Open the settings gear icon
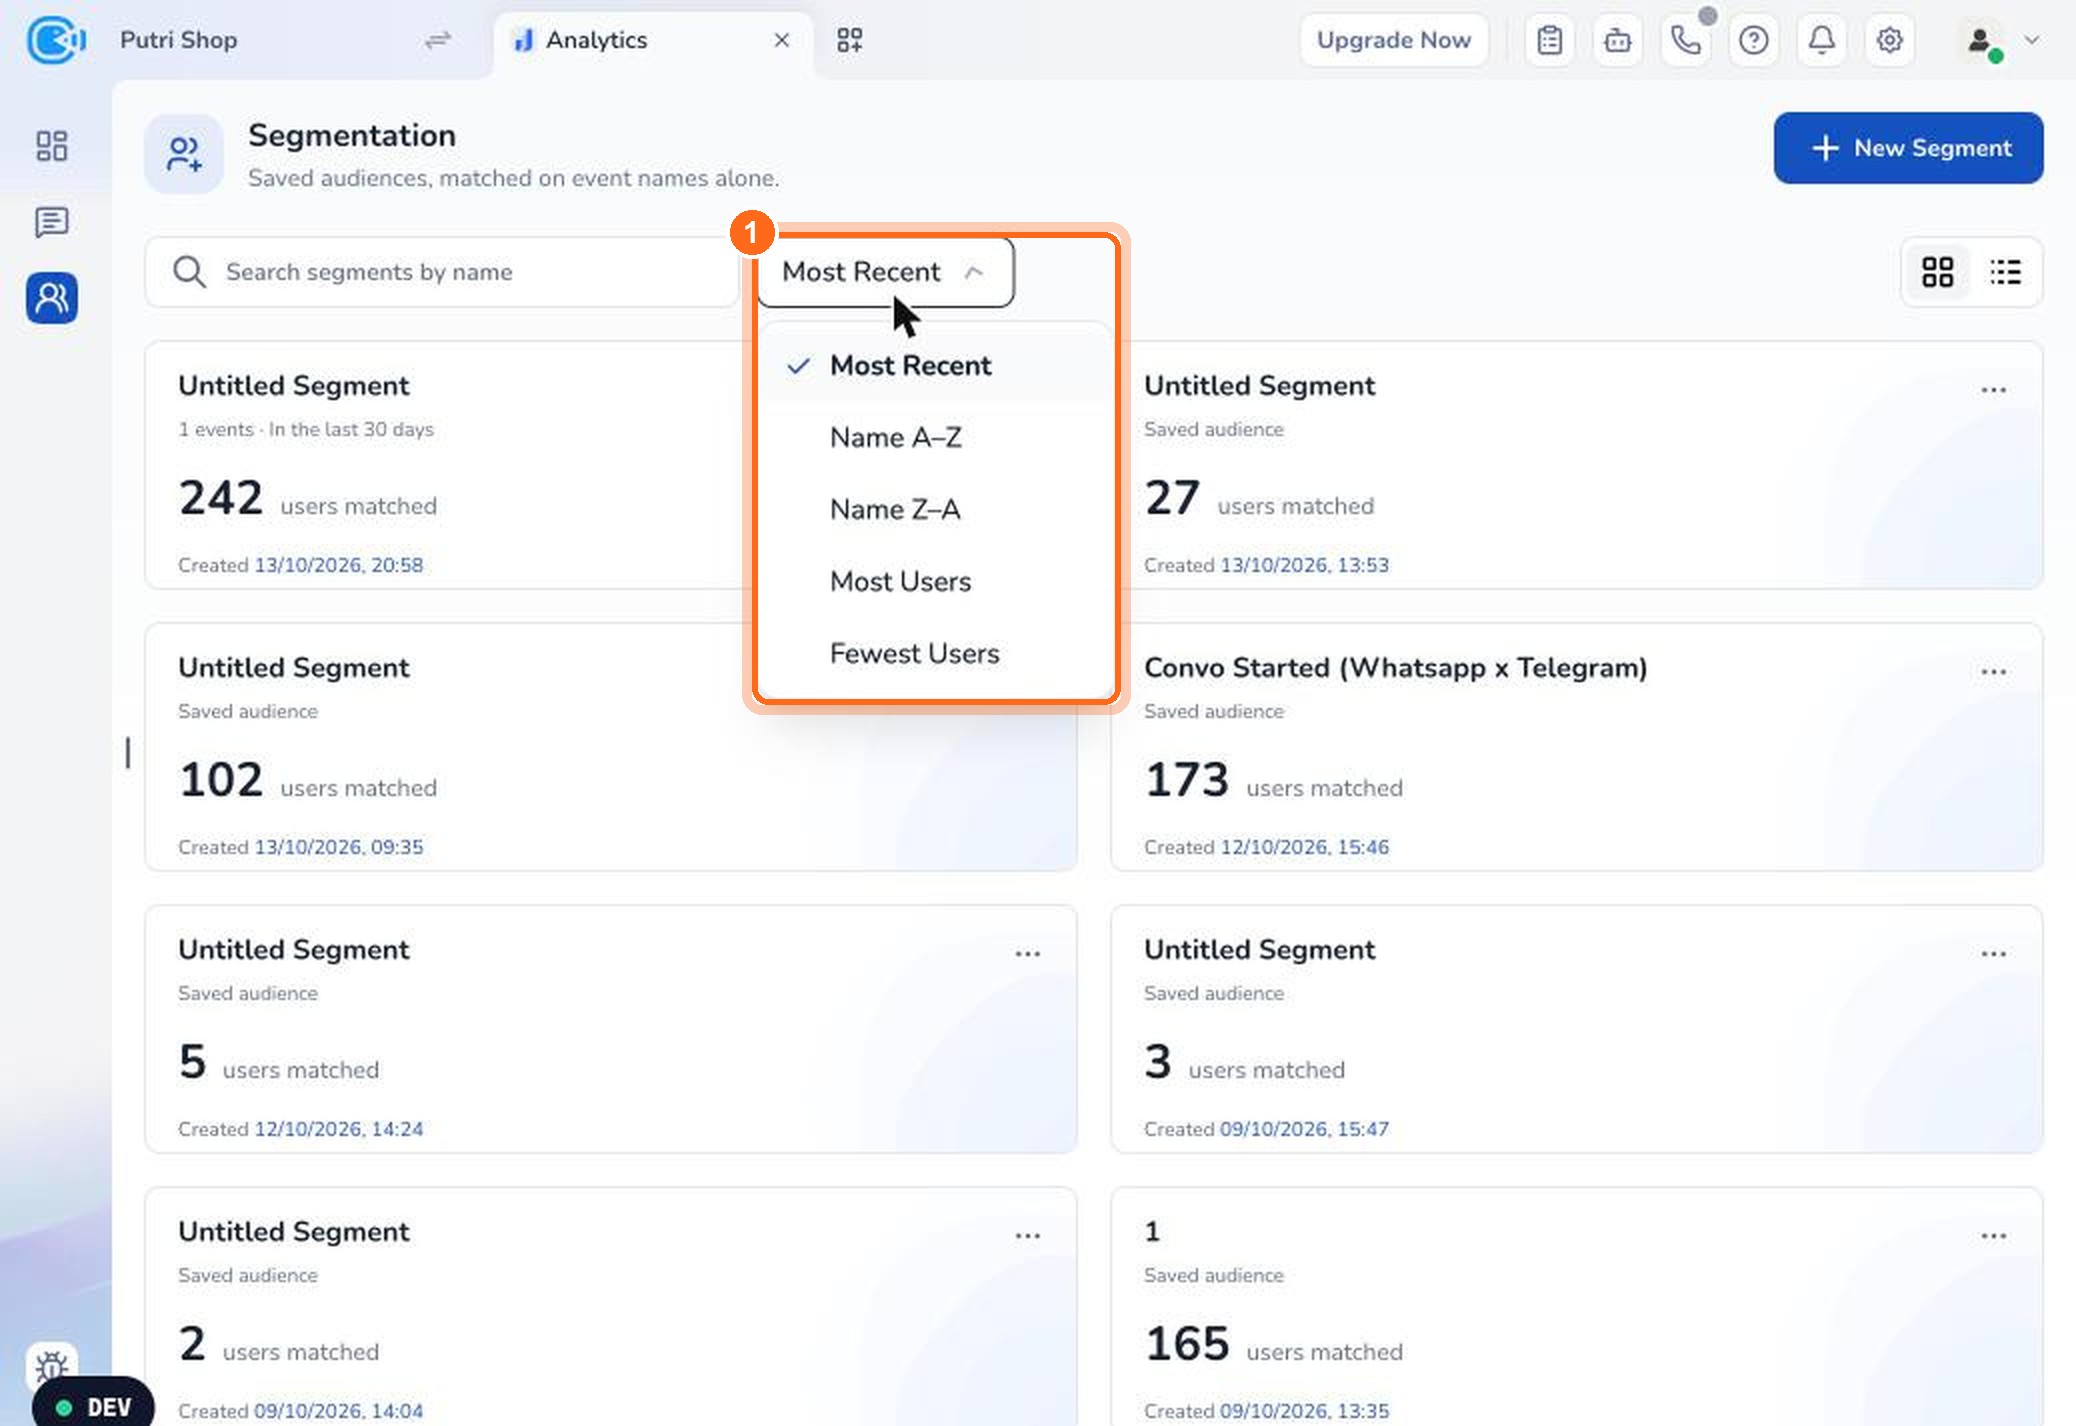This screenshot has width=2076, height=1426. (1890, 40)
